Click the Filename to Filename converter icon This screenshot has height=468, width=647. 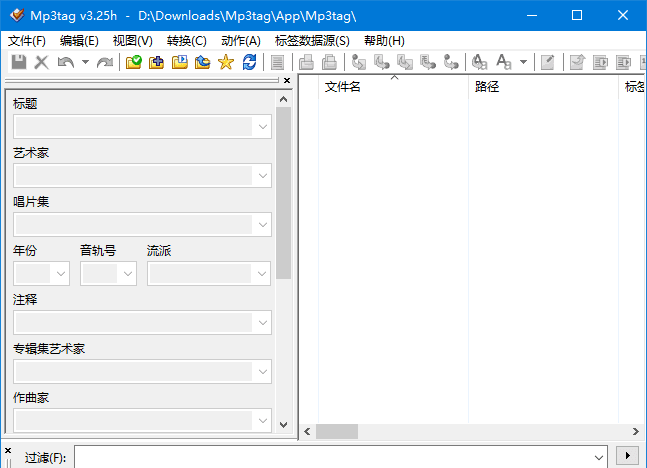[x=405, y=62]
